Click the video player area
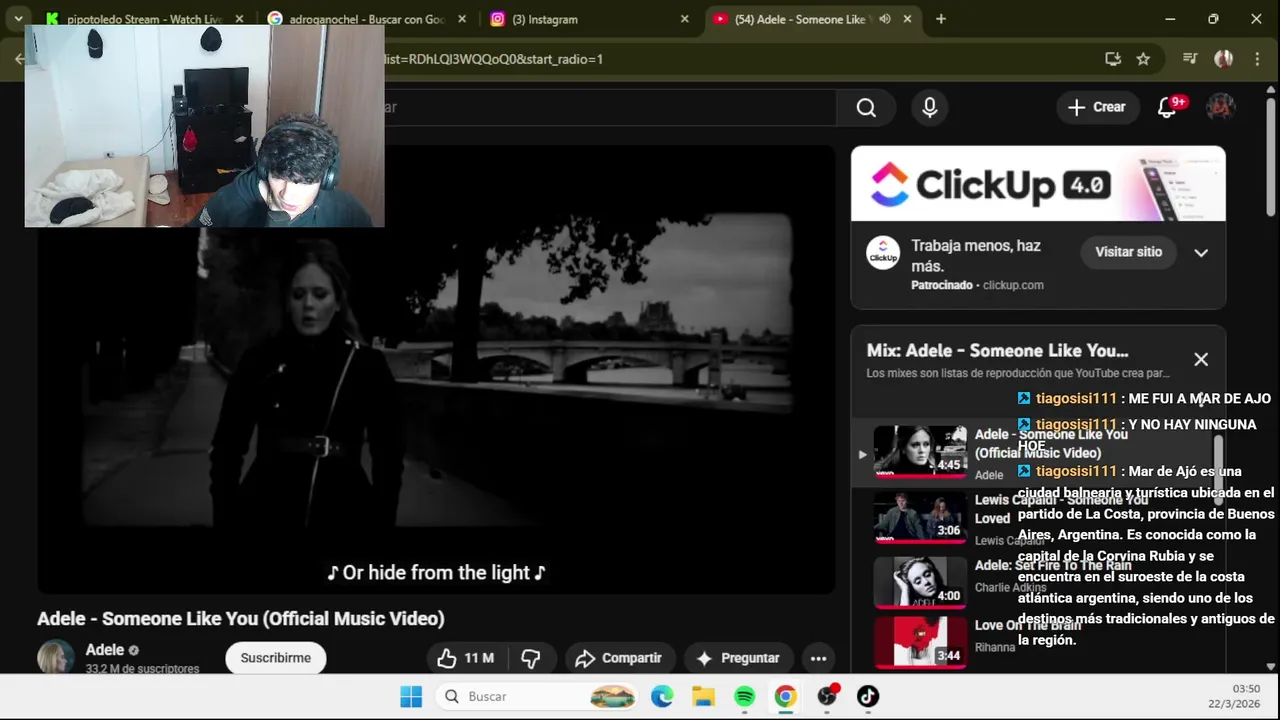Screen dimensions: 1280x720 436,370
